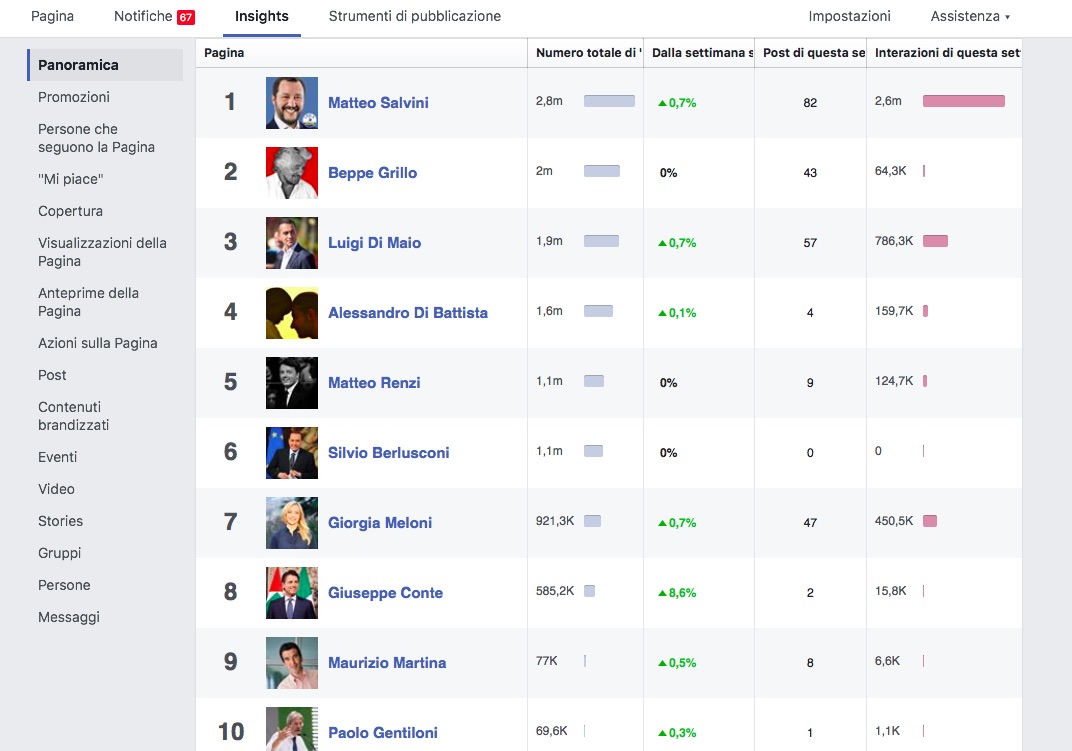This screenshot has width=1072, height=751.
Task: Open "Mi piace" sidebar section
Action: coord(70,179)
